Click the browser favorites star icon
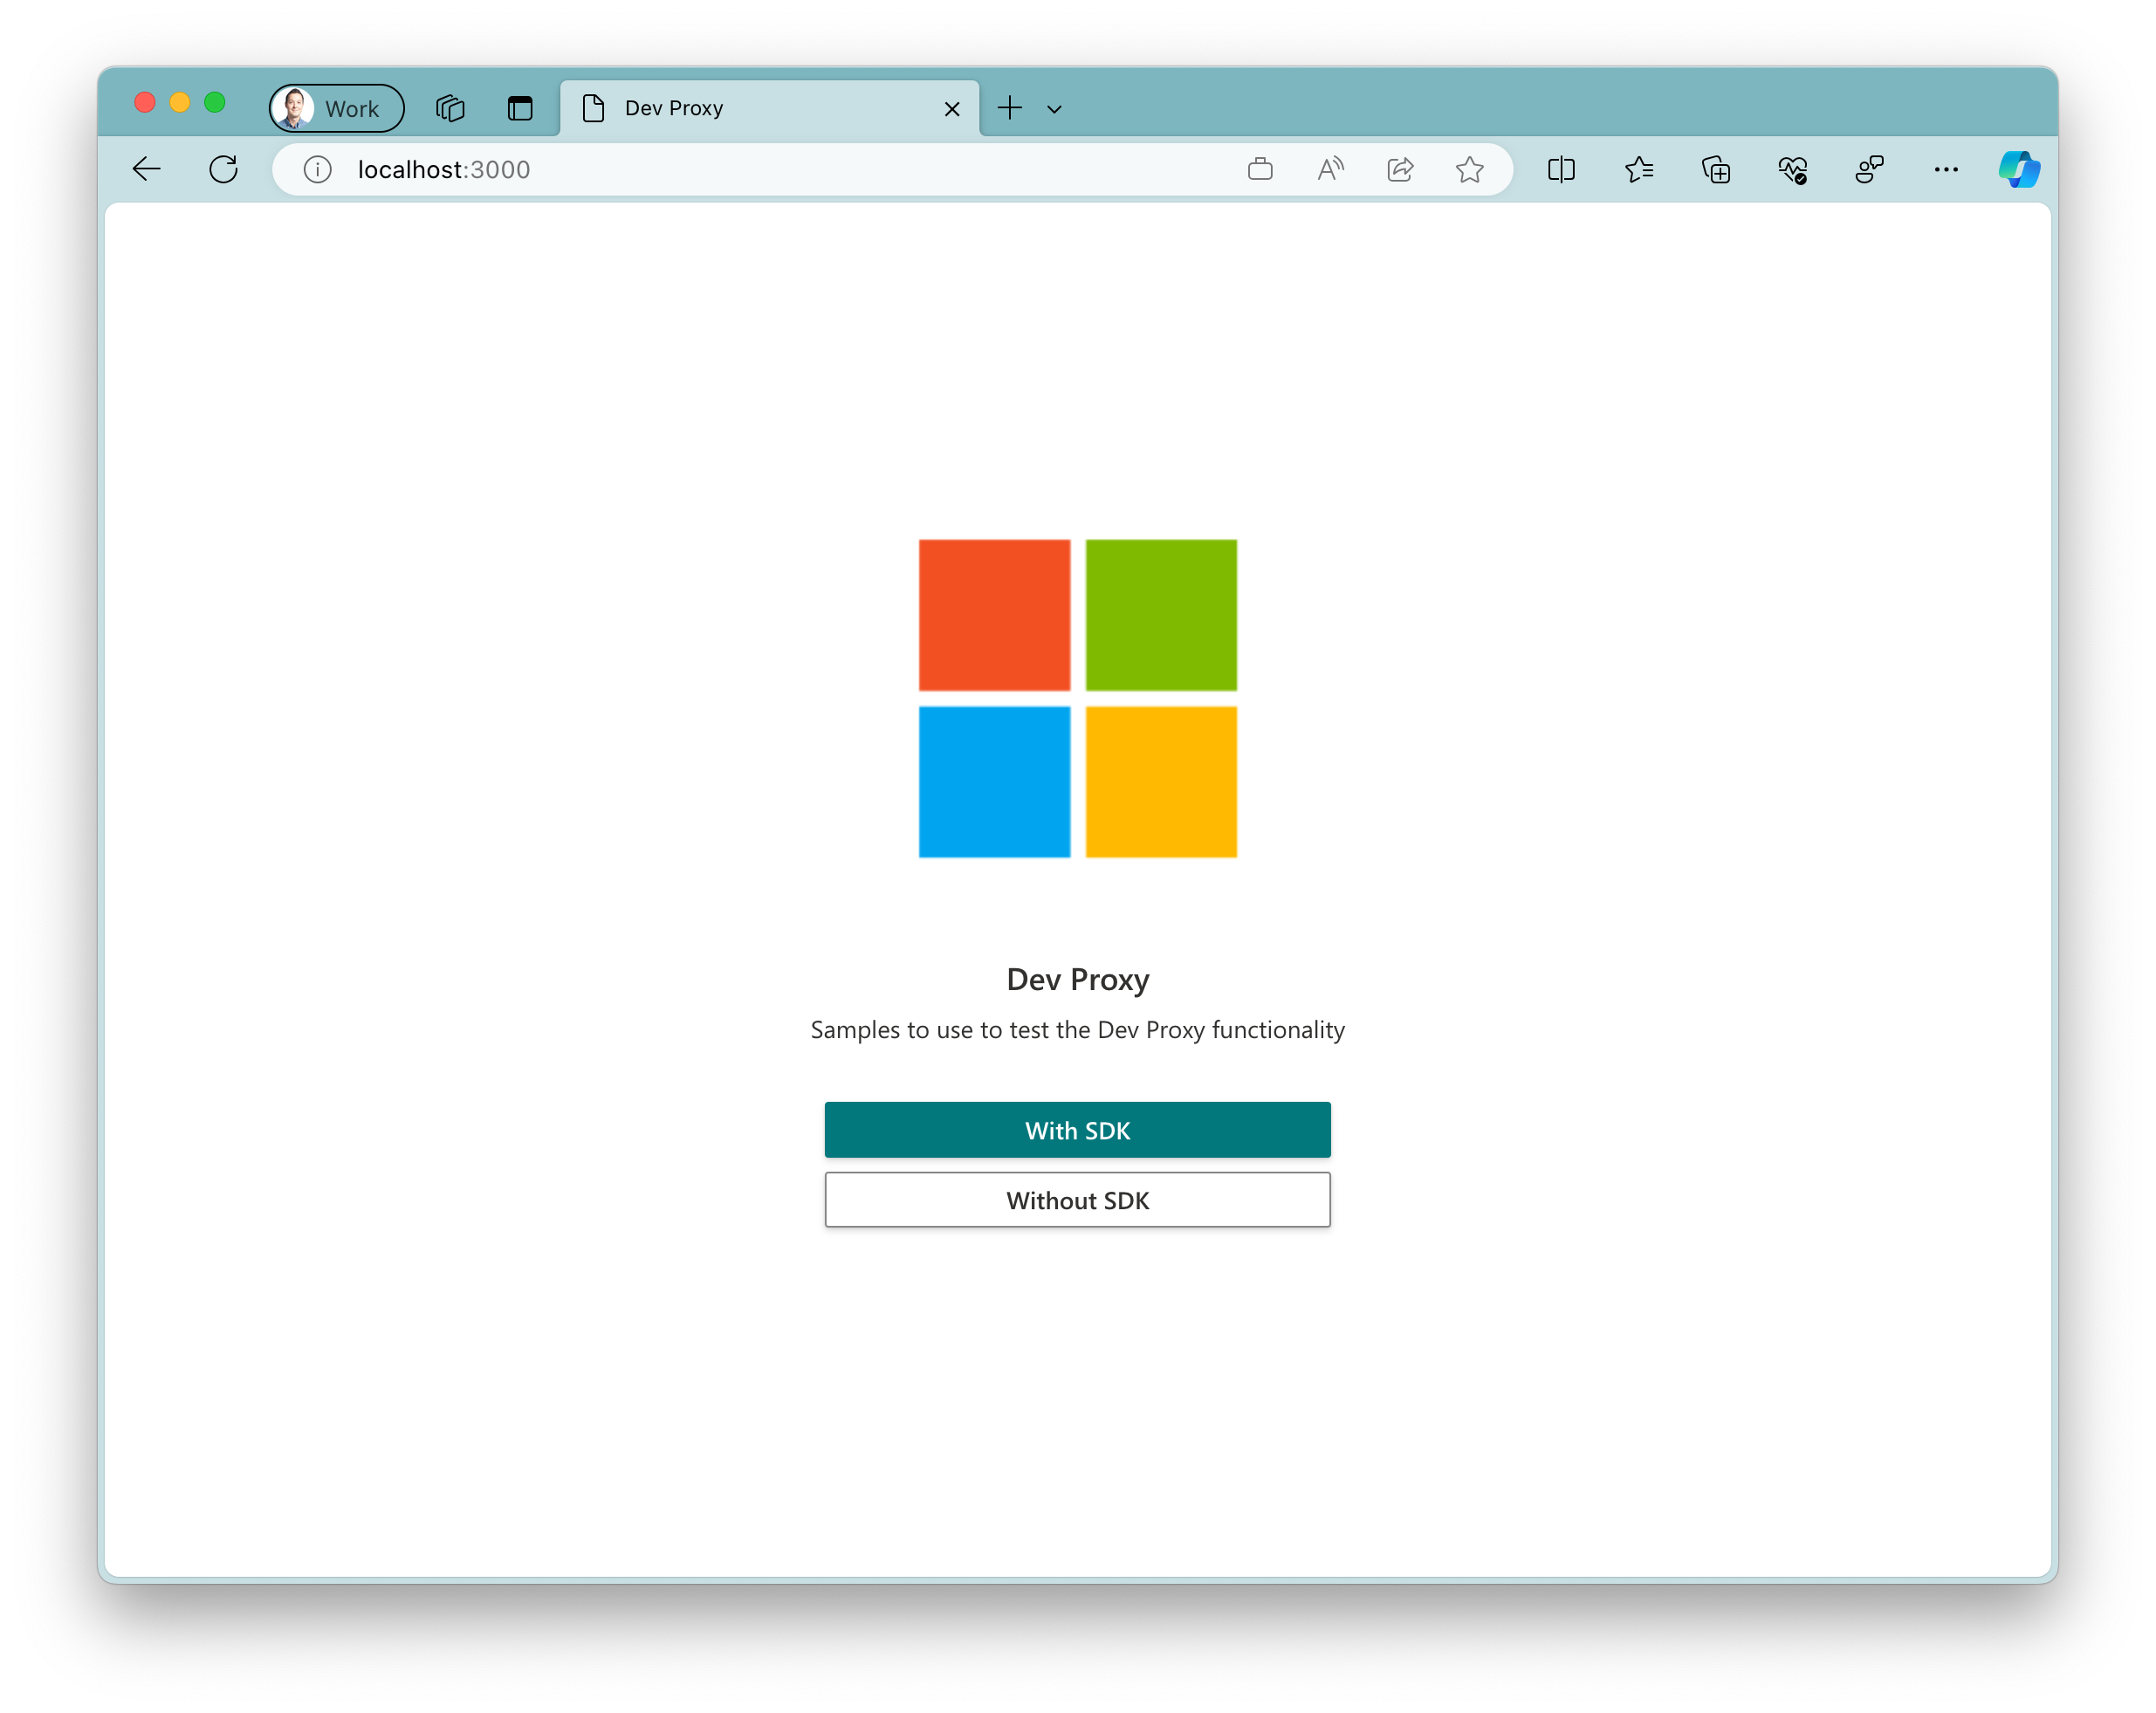2156x1713 pixels. [x=1468, y=169]
